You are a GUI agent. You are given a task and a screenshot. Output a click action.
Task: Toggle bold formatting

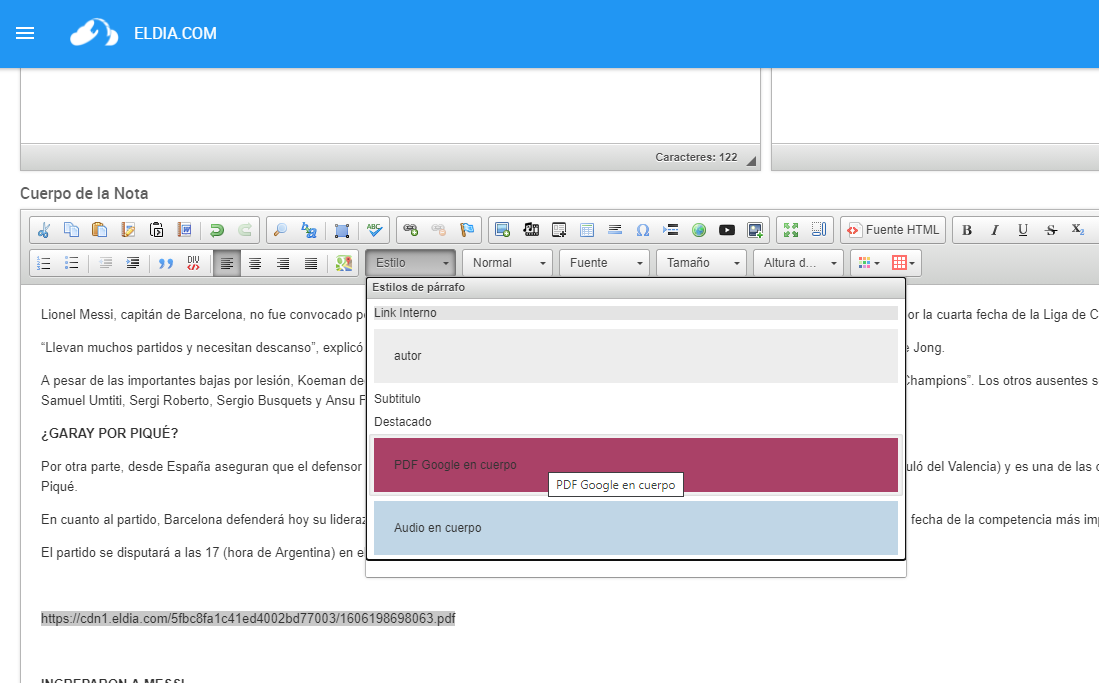(x=967, y=230)
